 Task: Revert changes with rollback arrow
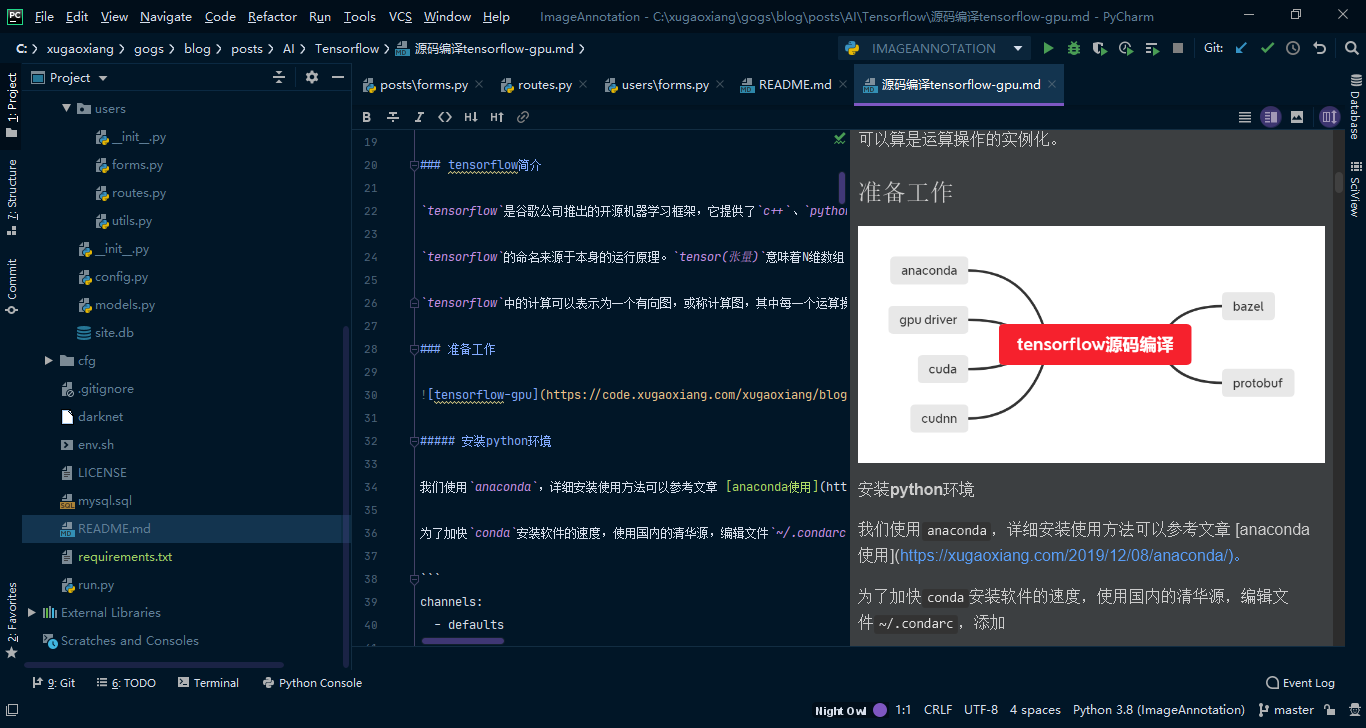tap(1319, 48)
